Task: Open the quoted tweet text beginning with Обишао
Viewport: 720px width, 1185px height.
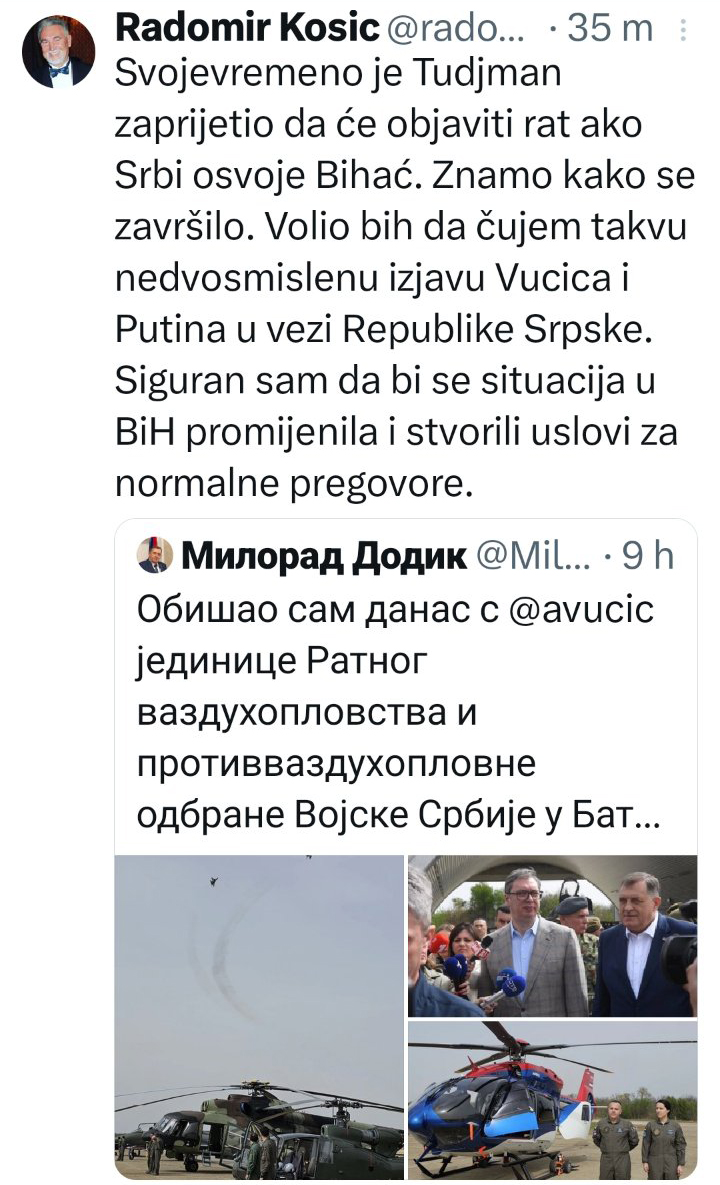Action: coord(399,713)
